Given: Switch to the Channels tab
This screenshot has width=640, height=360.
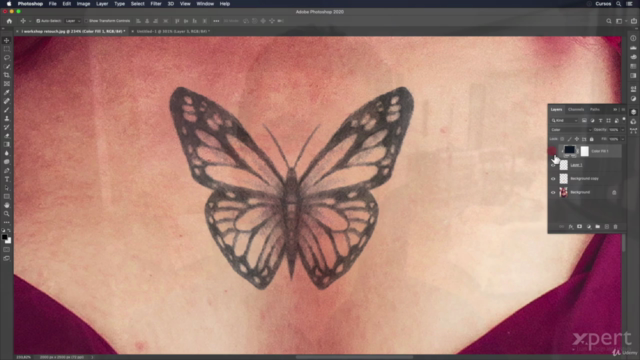Looking at the screenshot, I should (576, 109).
